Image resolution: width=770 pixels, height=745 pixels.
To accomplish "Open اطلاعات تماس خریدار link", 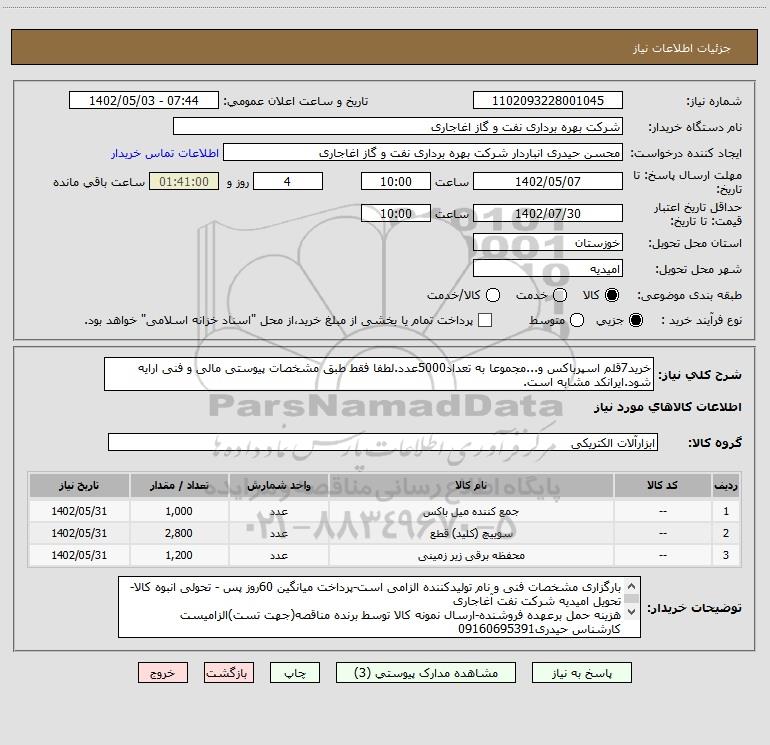I will click(165, 153).
